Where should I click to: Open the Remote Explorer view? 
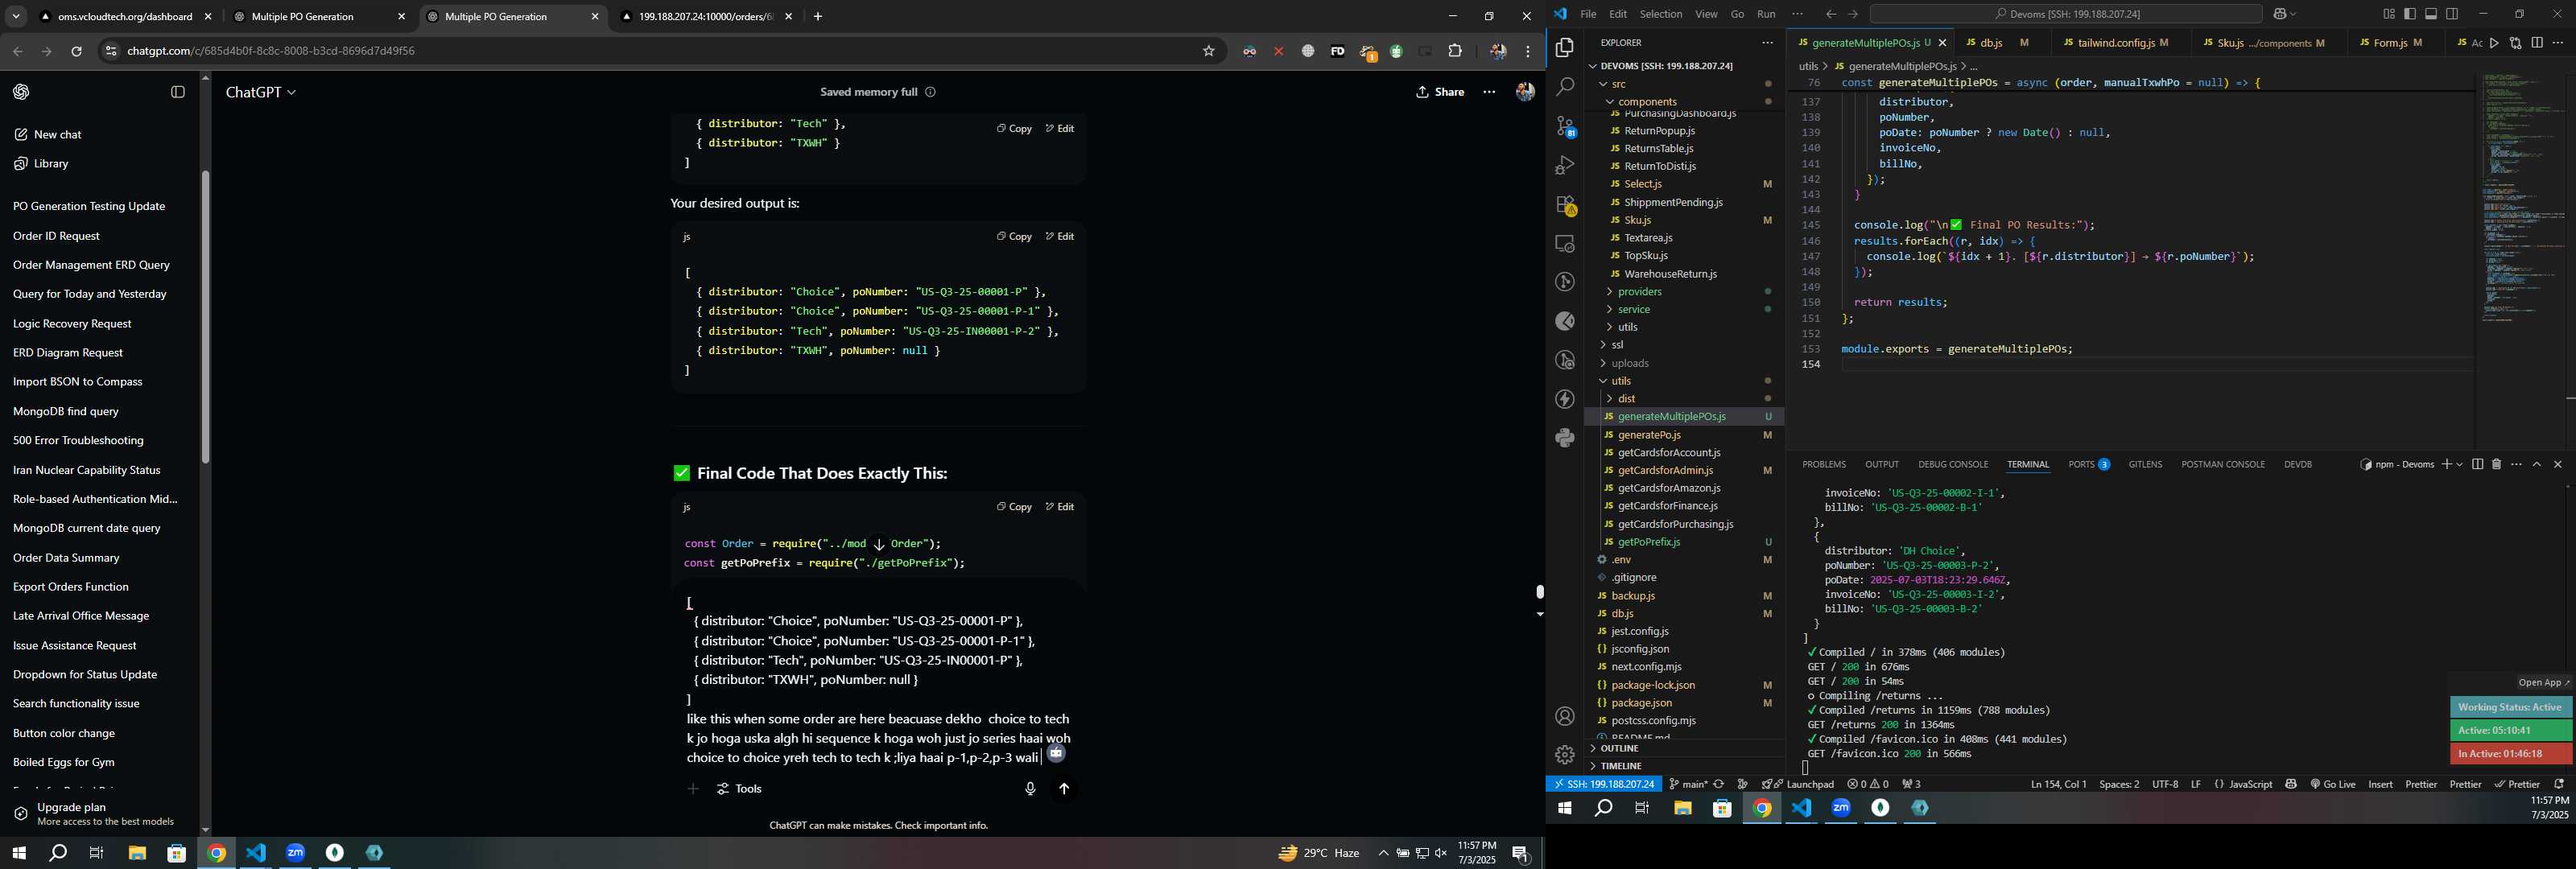pos(1565,244)
